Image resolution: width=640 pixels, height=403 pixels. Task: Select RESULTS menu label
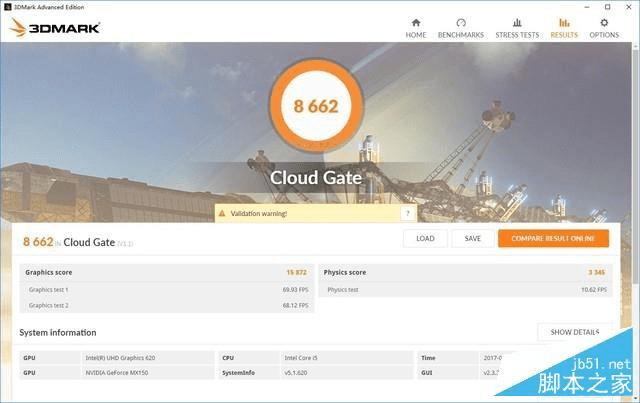tap(564, 35)
